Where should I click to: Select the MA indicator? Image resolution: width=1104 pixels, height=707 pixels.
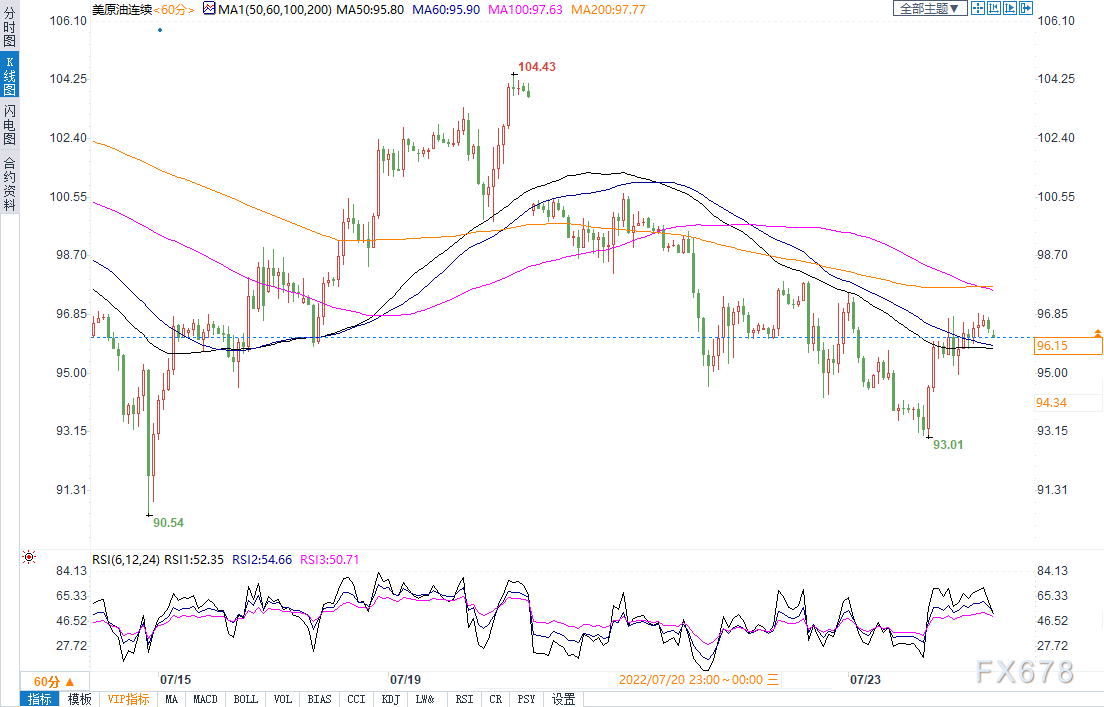[172, 699]
